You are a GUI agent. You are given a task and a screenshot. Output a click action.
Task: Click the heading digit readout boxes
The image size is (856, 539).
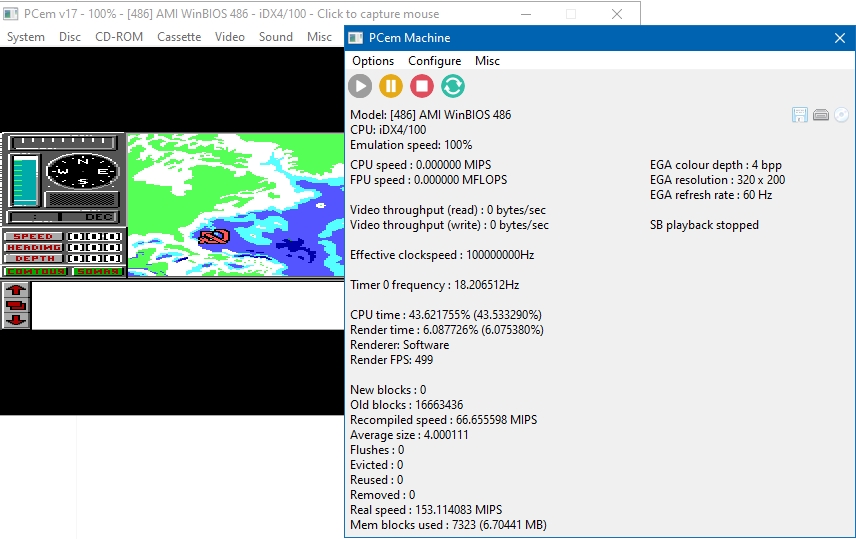94,247
